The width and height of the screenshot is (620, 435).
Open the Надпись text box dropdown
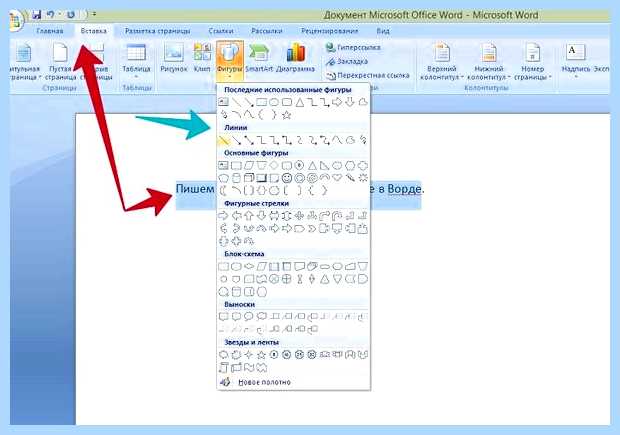[576, 60]
